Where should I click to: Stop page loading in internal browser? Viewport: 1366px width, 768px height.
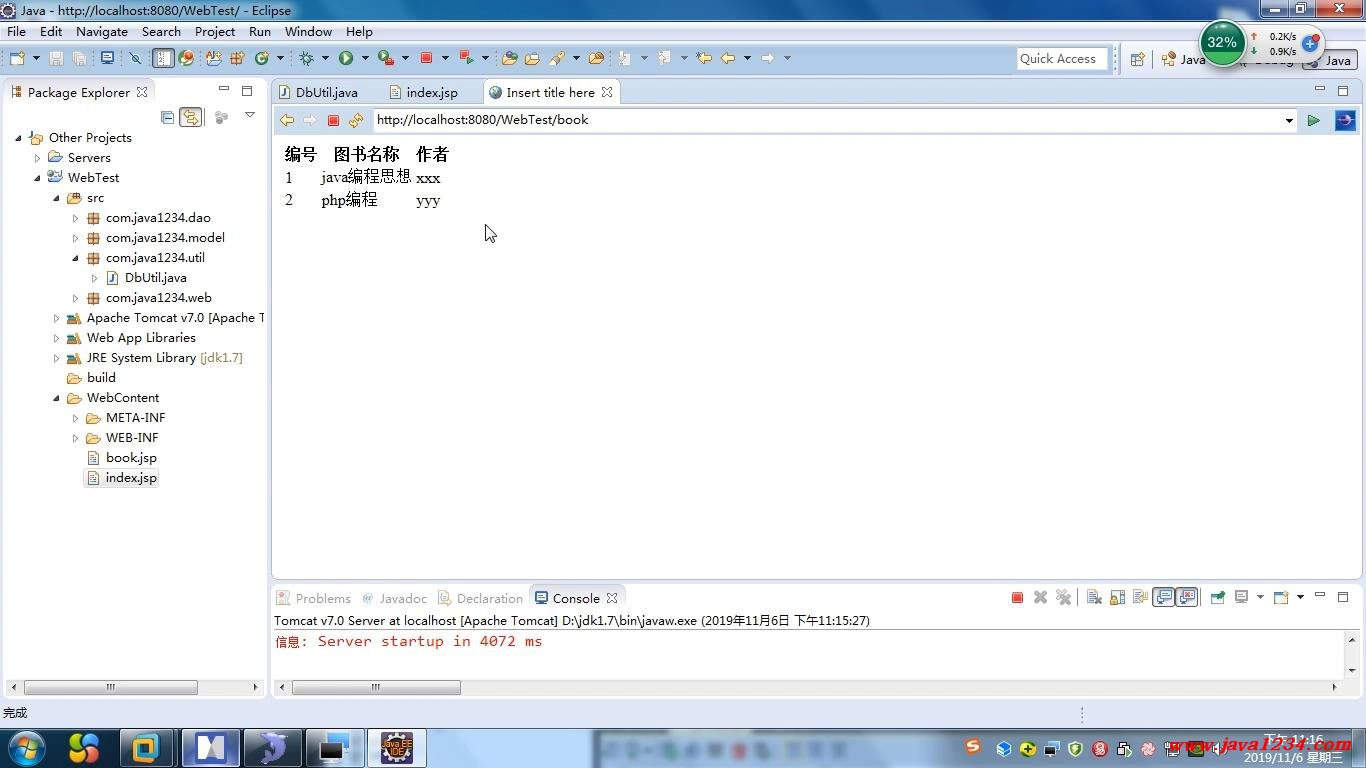tap(334, 120)
